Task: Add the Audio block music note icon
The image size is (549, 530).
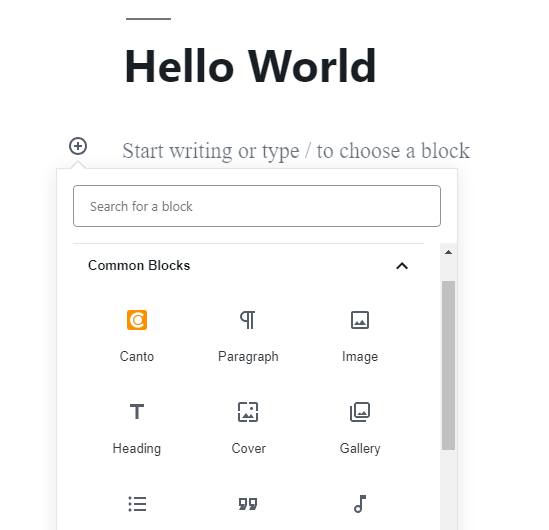Action: [x=360, y=504]
